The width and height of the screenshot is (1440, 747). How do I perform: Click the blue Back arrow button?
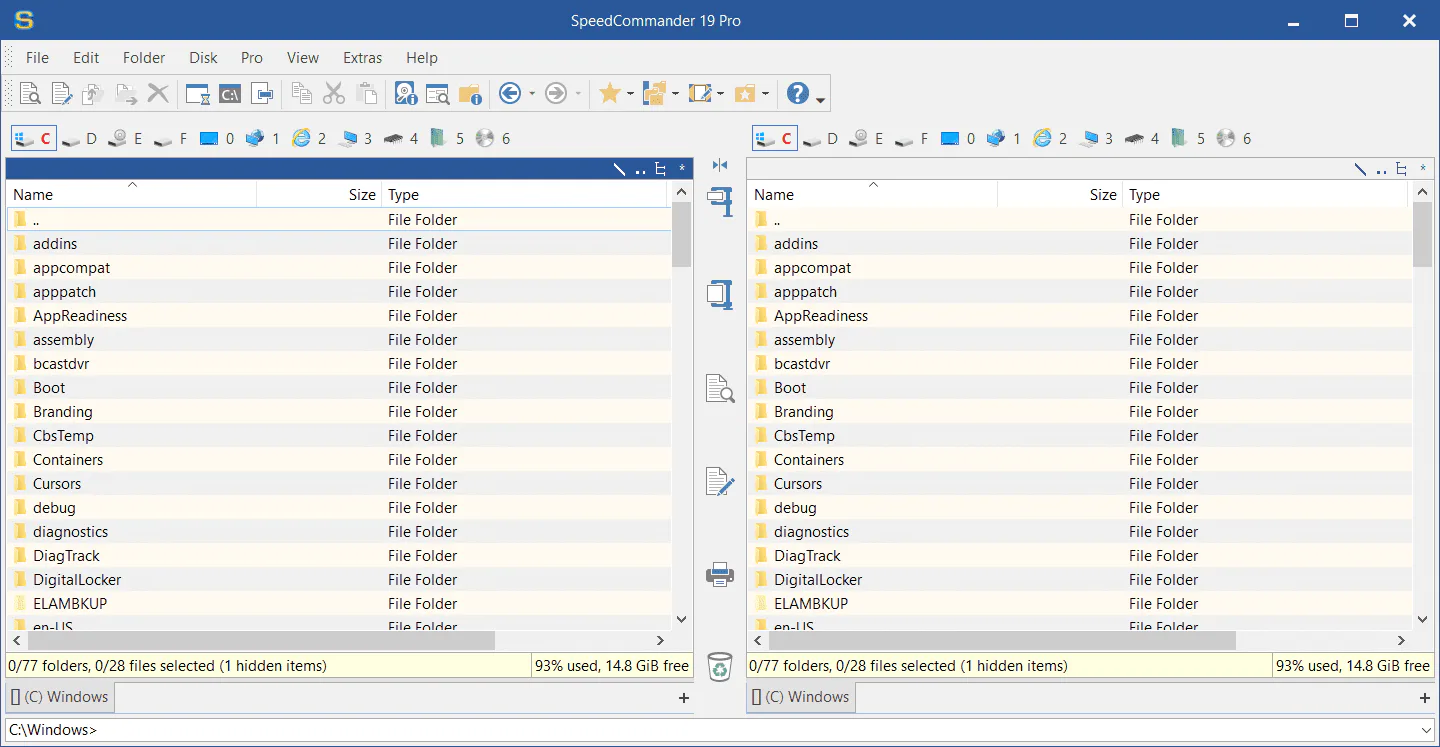(510, 94)
